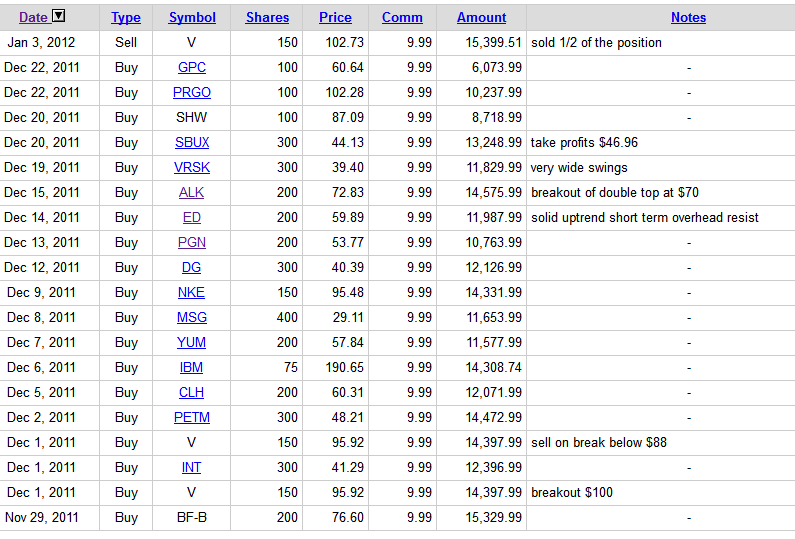The width and height of the screenshot is (795, 539).
Task: Open the INT symbol link
Action: click(191, 468)
